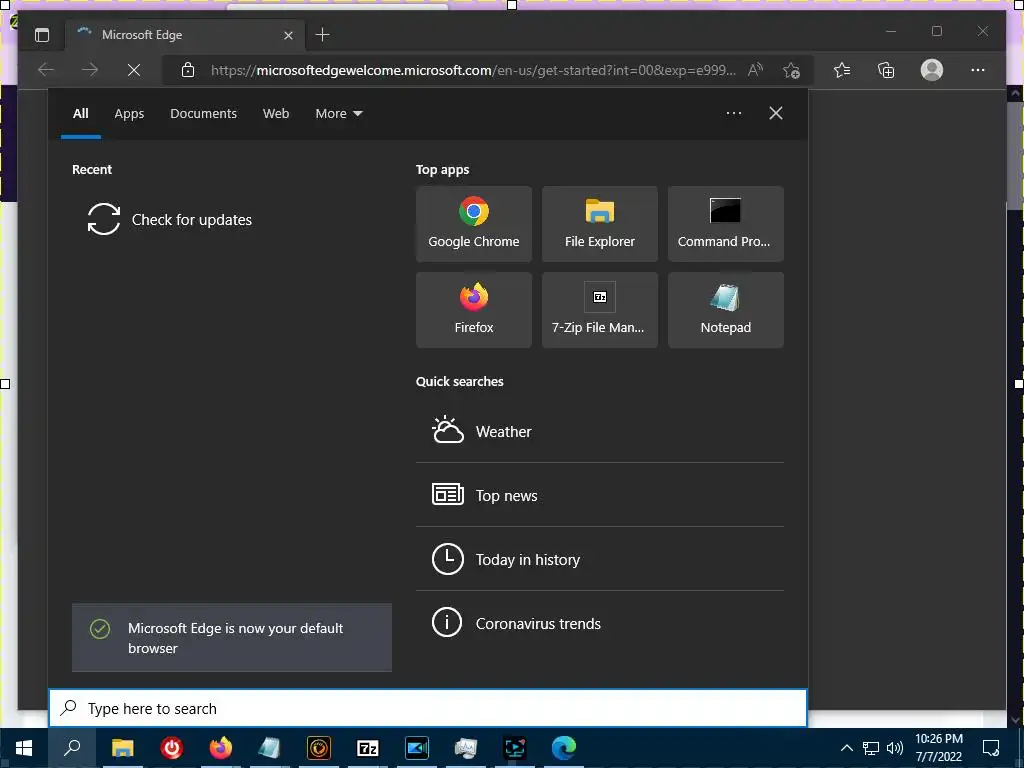Screen dimensions: 1024x768
Task: Open Edge profile avatar
Action: (x=932, y=70)
